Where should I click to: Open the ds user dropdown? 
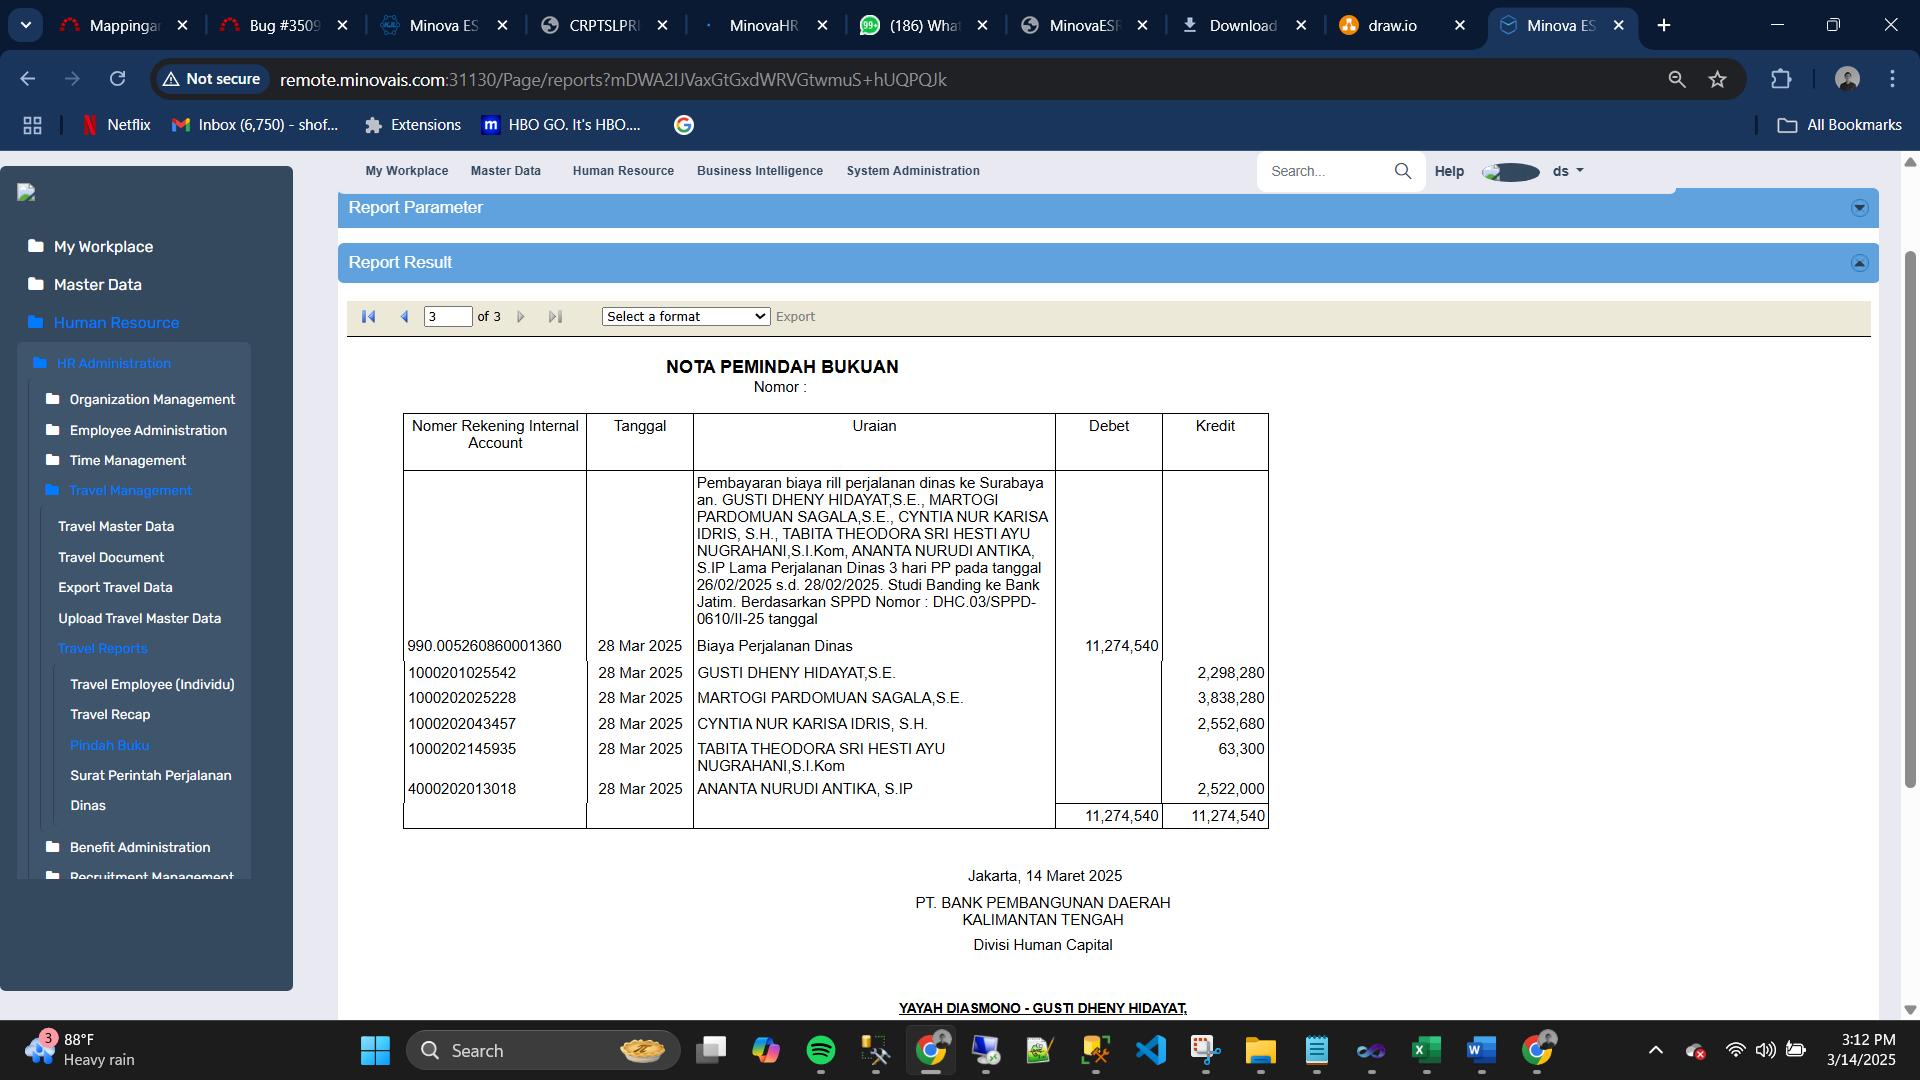click(1568, 171)
